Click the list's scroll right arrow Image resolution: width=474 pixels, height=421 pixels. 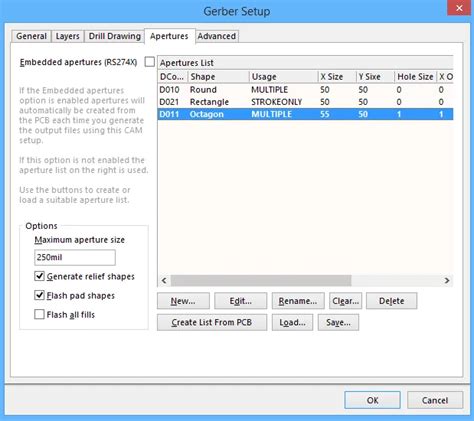coord(447,280)
